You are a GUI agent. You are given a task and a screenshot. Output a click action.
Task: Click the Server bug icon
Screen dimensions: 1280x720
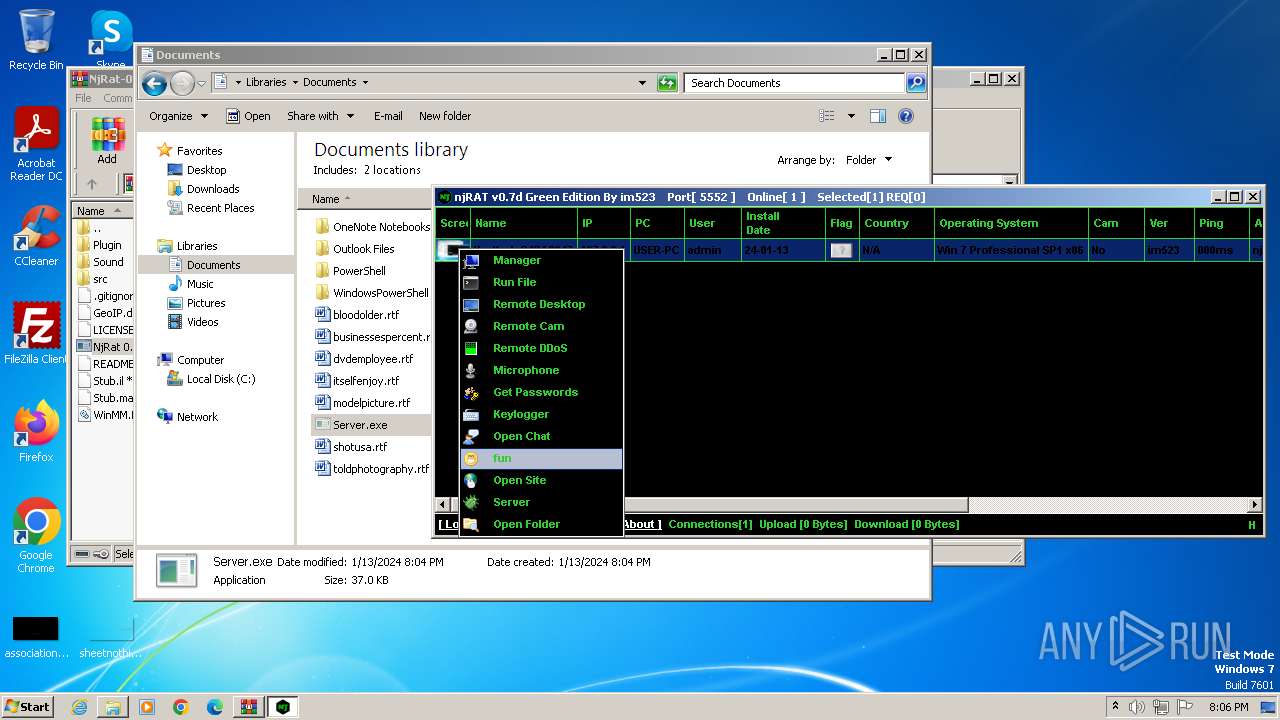click(x=471, y=503)
